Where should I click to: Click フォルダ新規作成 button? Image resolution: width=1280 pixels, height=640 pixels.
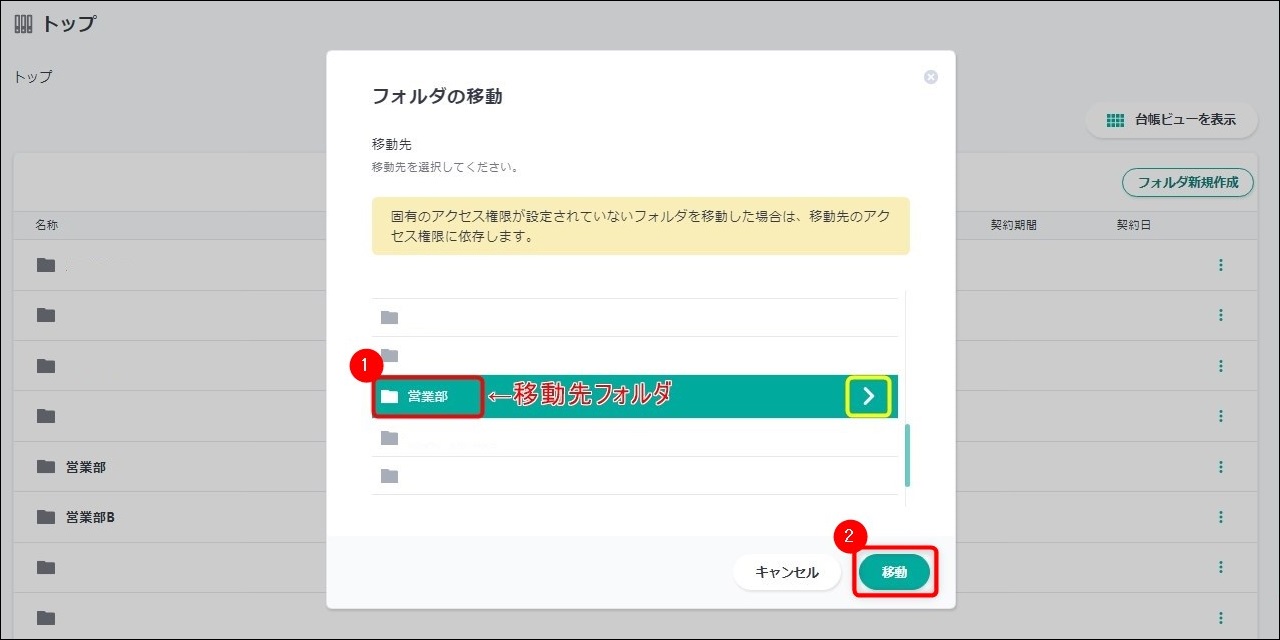1187,182
